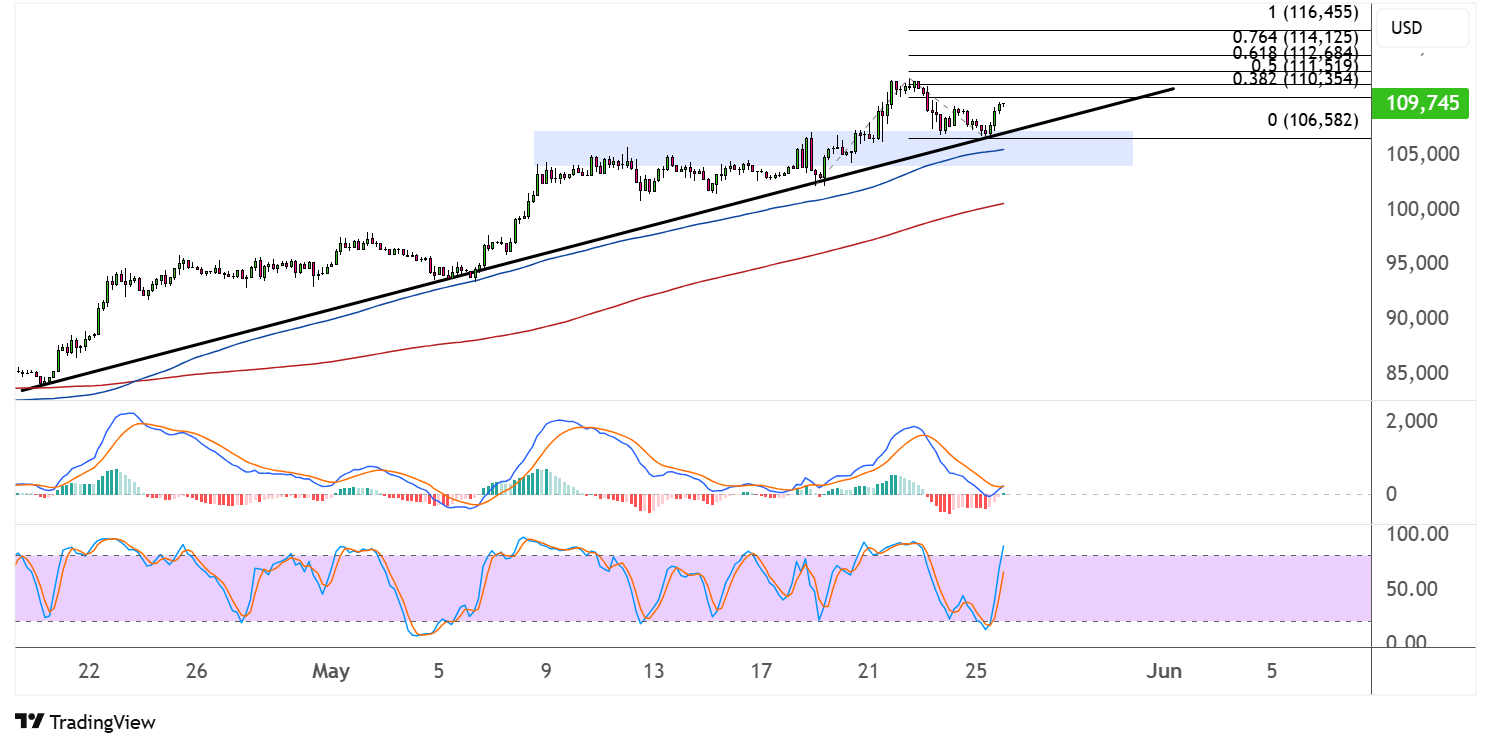Click the 22 date label
The image size is (1491, 748).
(89, 671)
